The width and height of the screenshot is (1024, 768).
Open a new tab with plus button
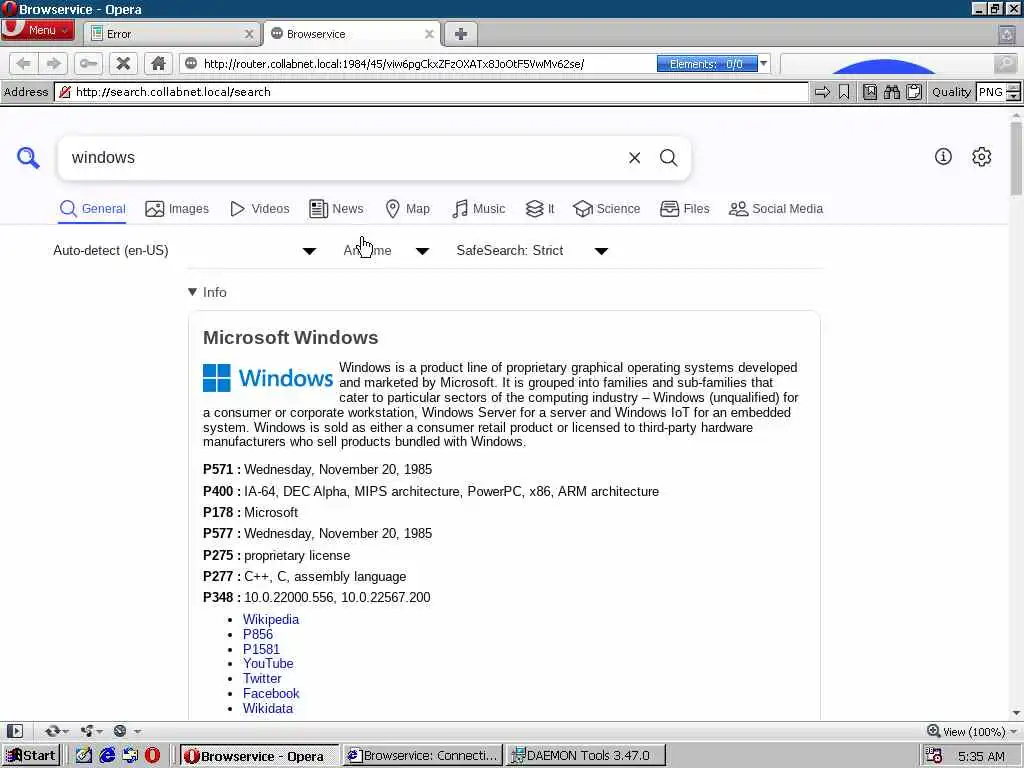click(460, 34)
